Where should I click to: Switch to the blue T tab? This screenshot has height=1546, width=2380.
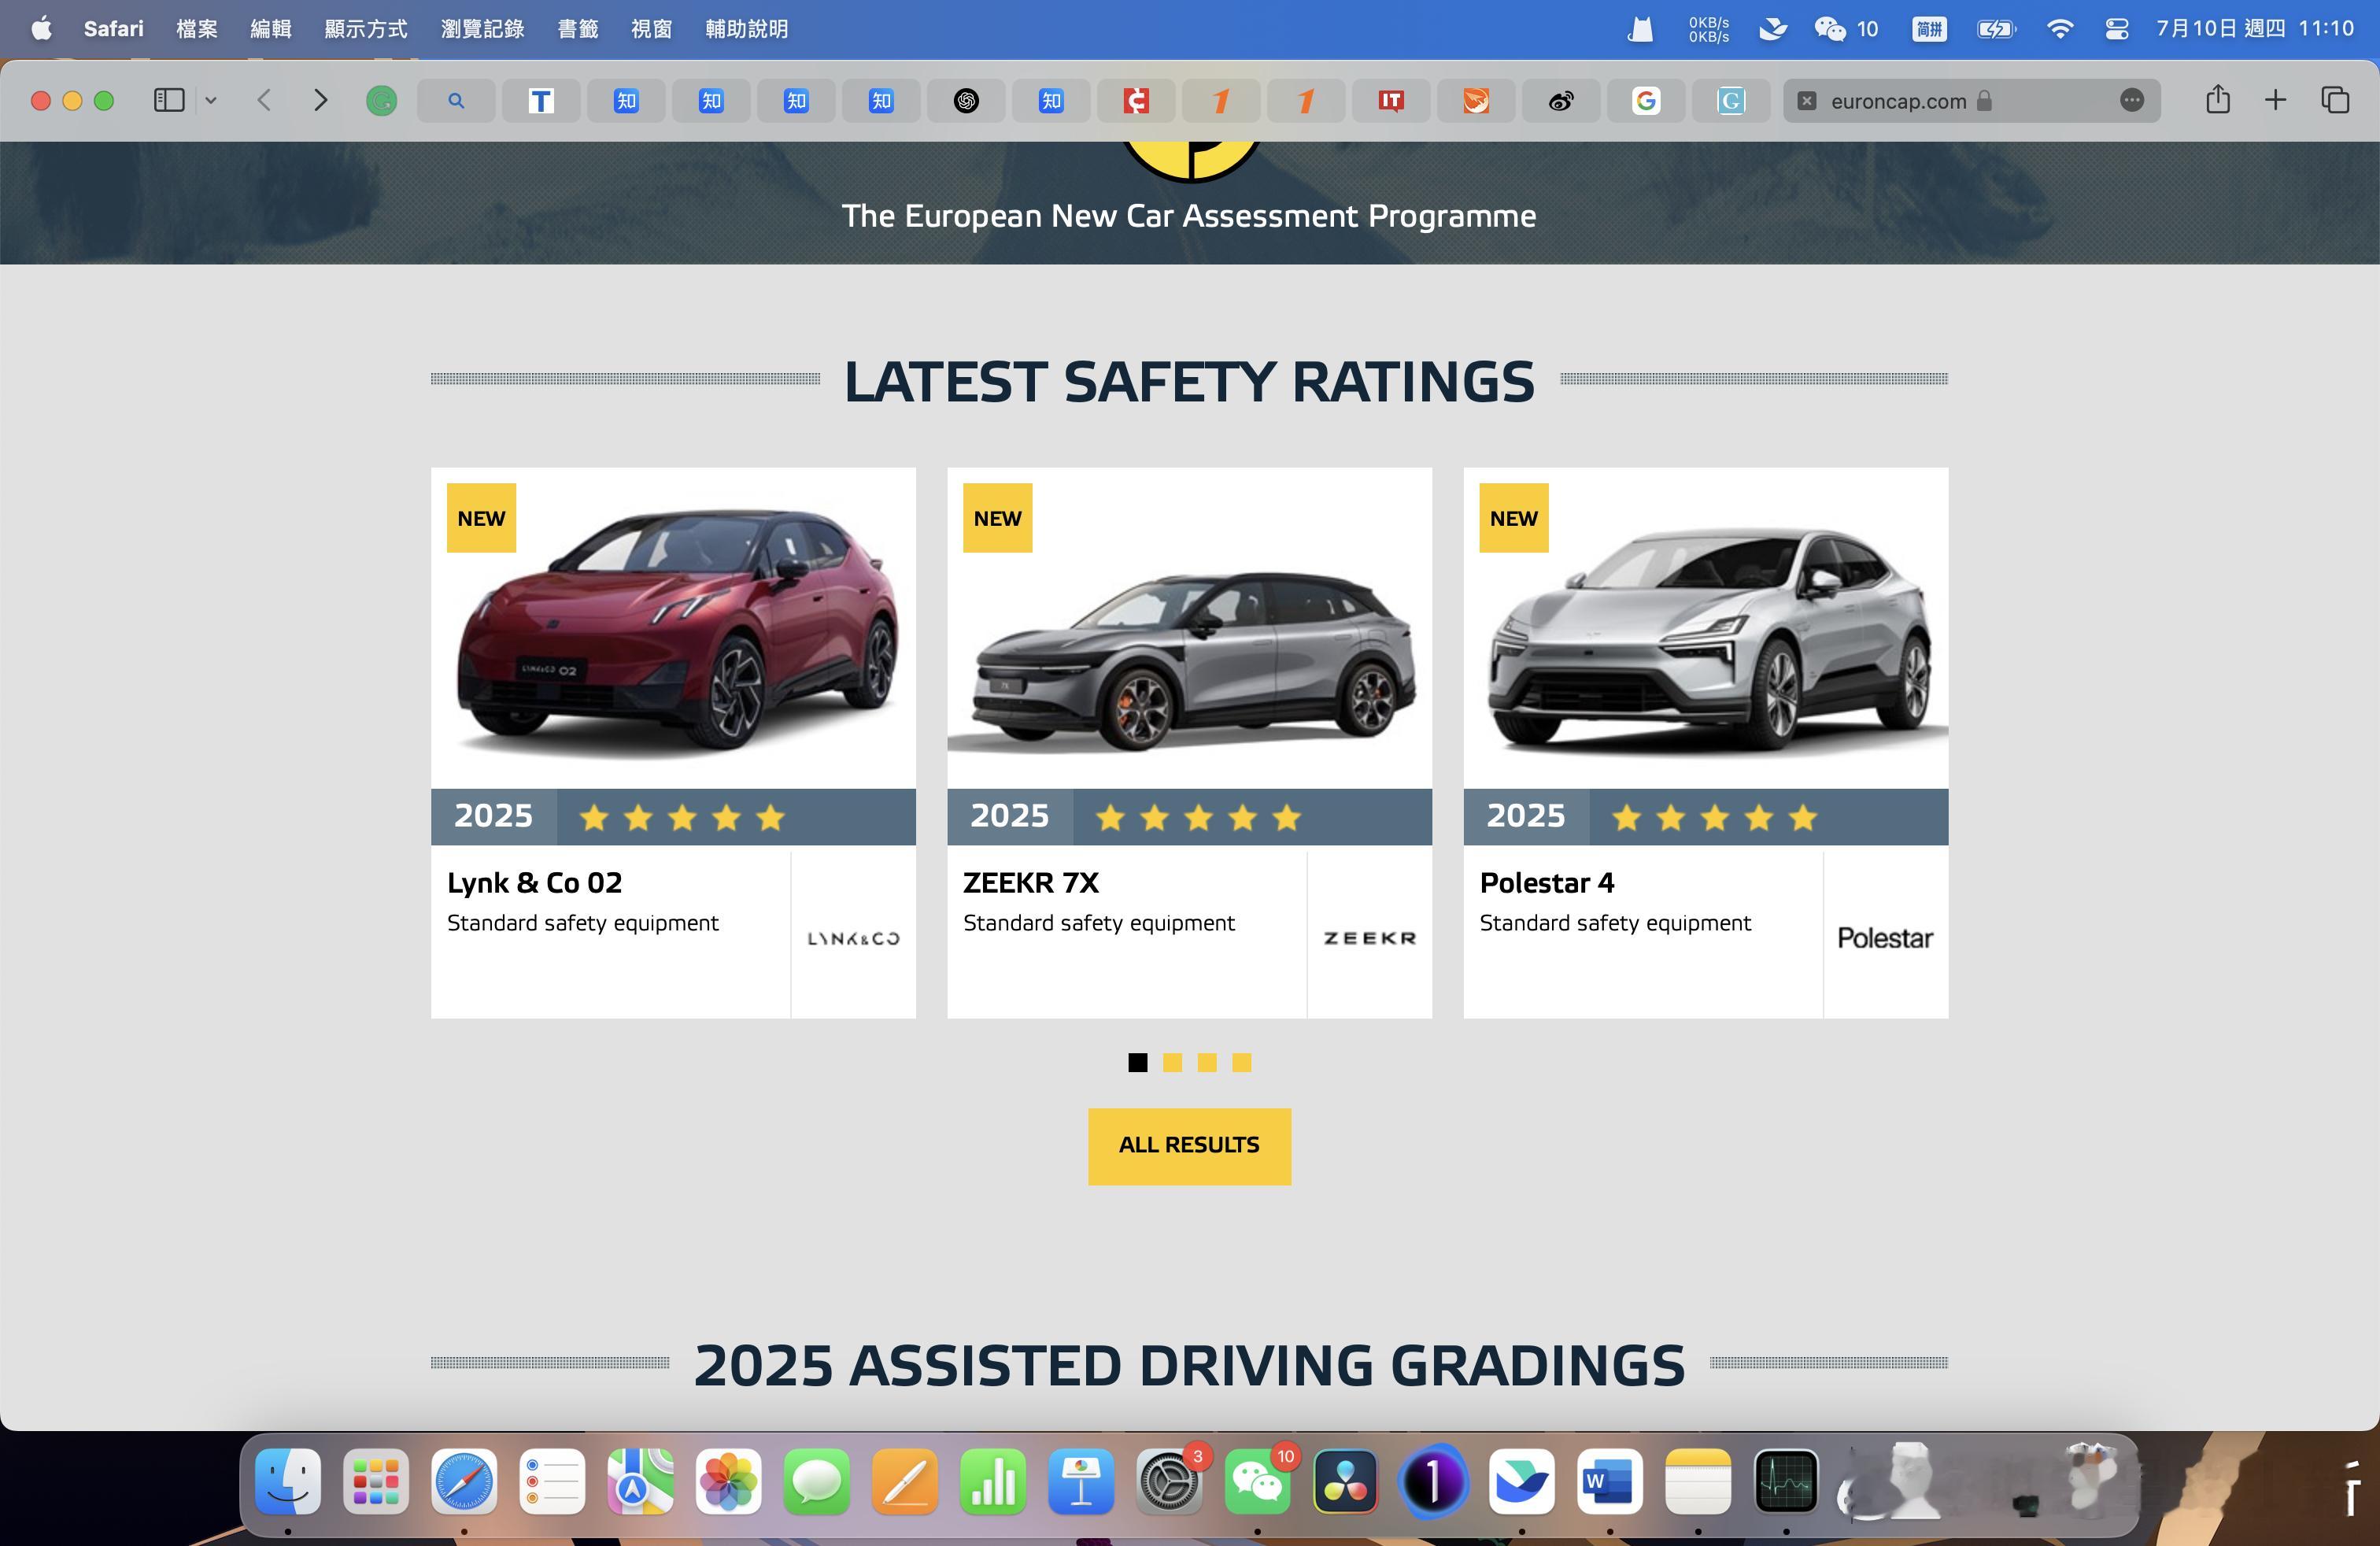click(541, 100)
